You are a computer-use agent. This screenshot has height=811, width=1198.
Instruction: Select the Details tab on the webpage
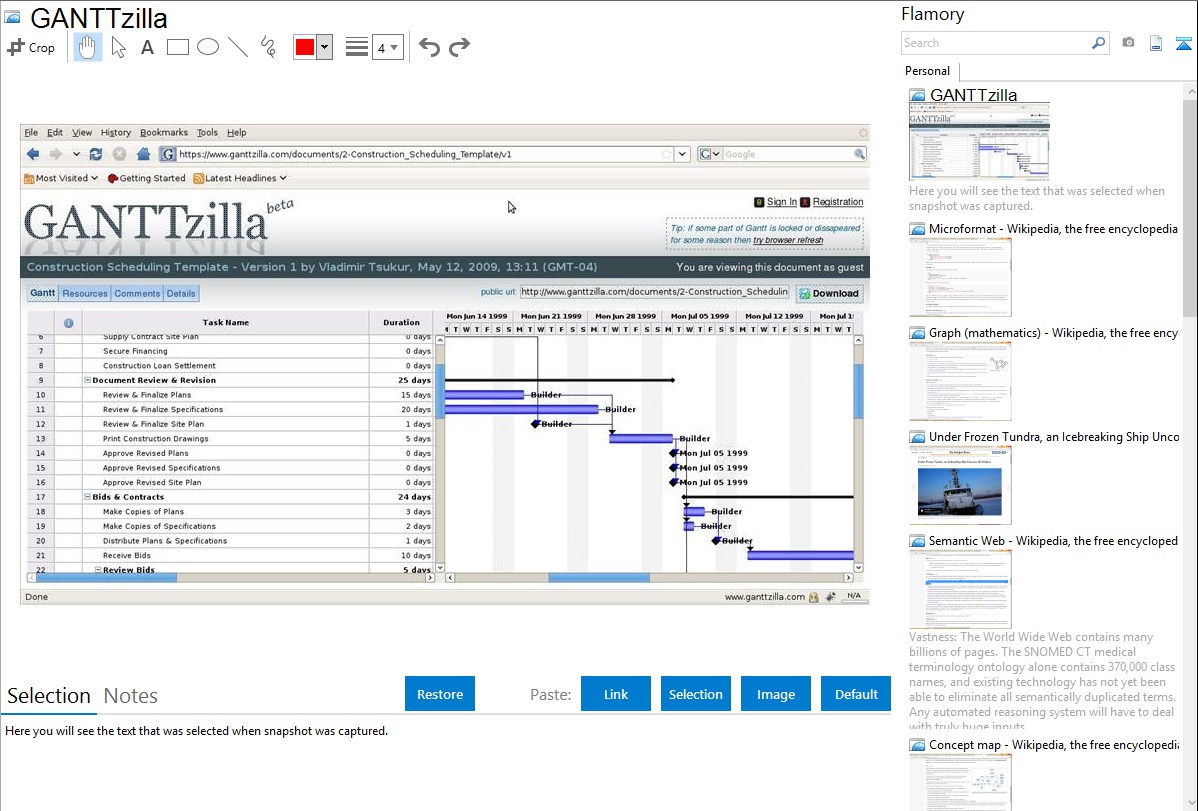point(181,294)
